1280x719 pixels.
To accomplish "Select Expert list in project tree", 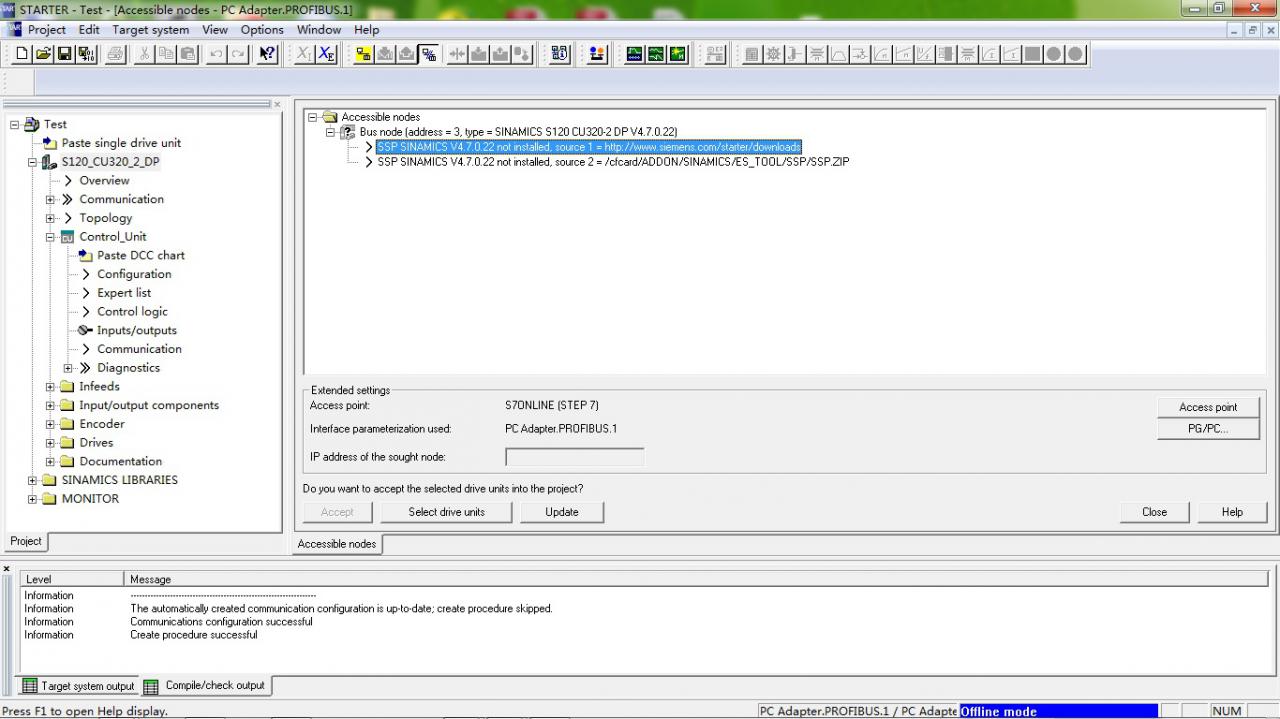I will tap(124, 293).
